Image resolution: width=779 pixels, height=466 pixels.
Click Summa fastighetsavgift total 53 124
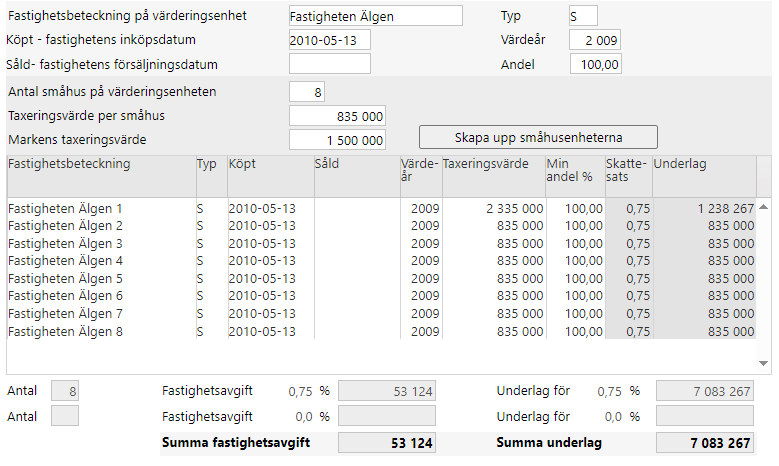[x=387, y=443]
